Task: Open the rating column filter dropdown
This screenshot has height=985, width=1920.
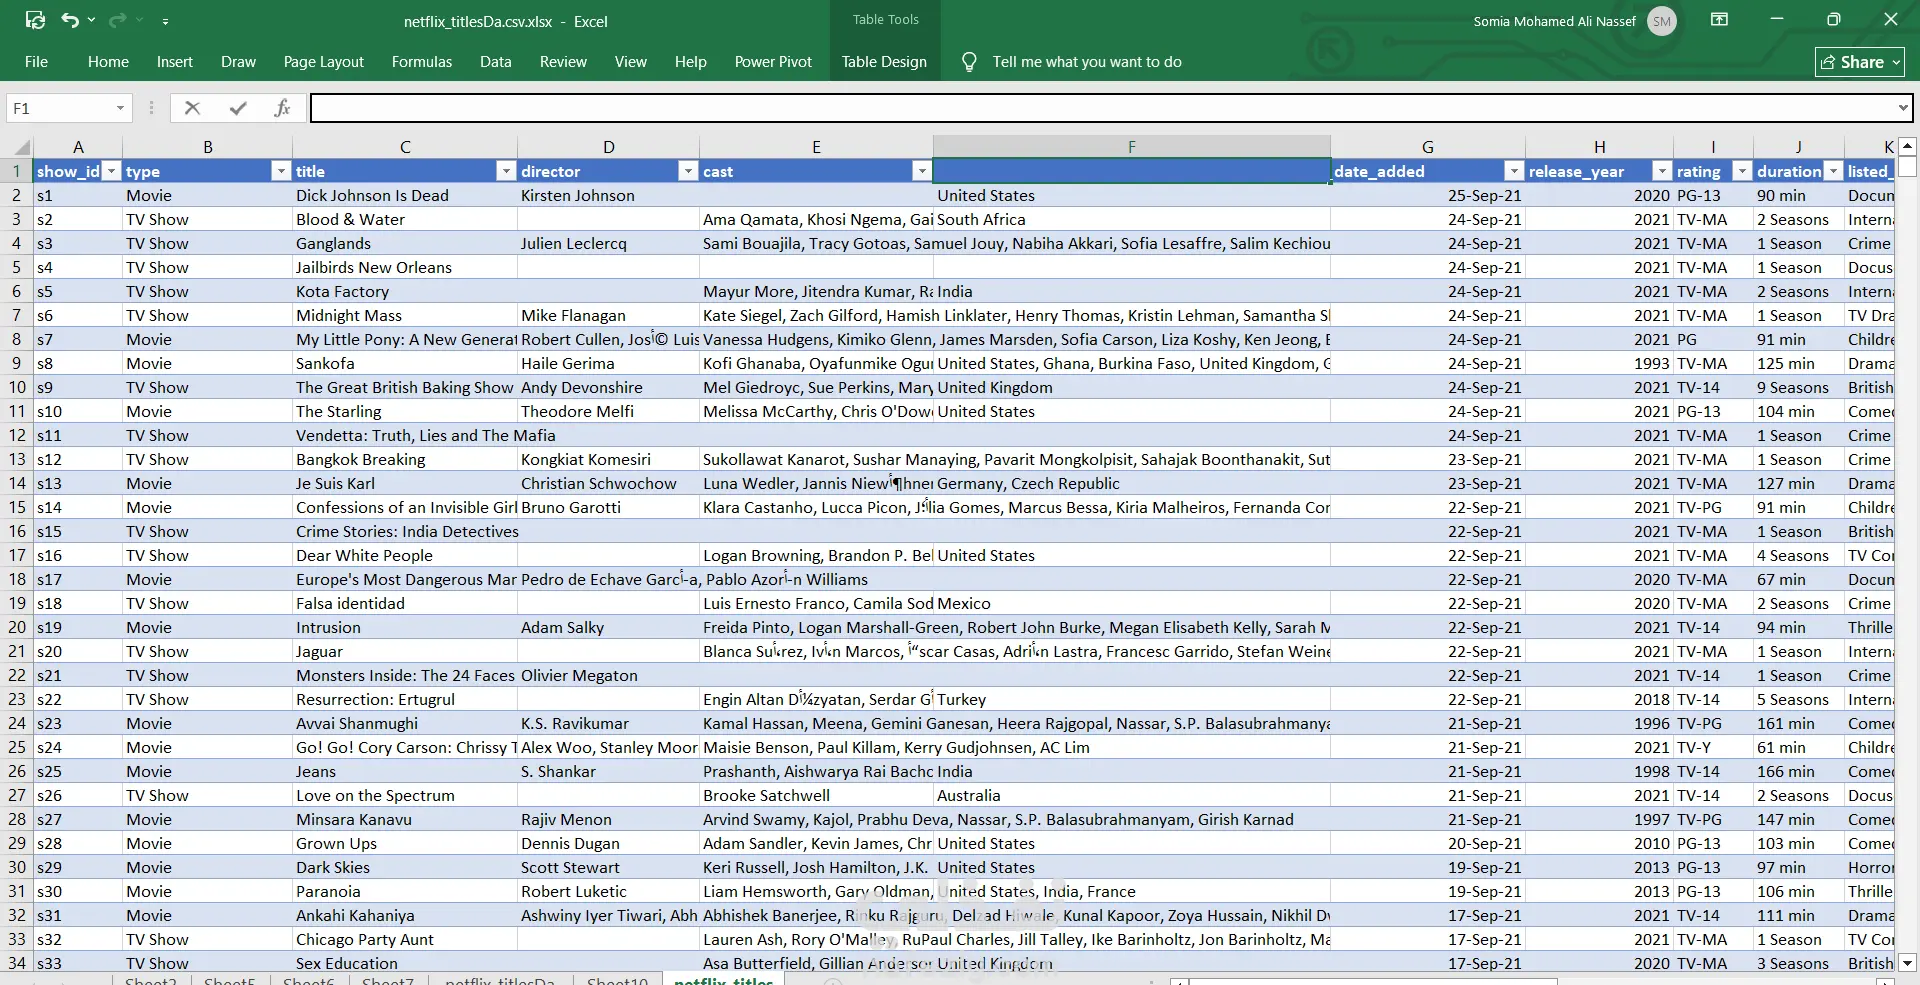Action: tap(1742, 172)
